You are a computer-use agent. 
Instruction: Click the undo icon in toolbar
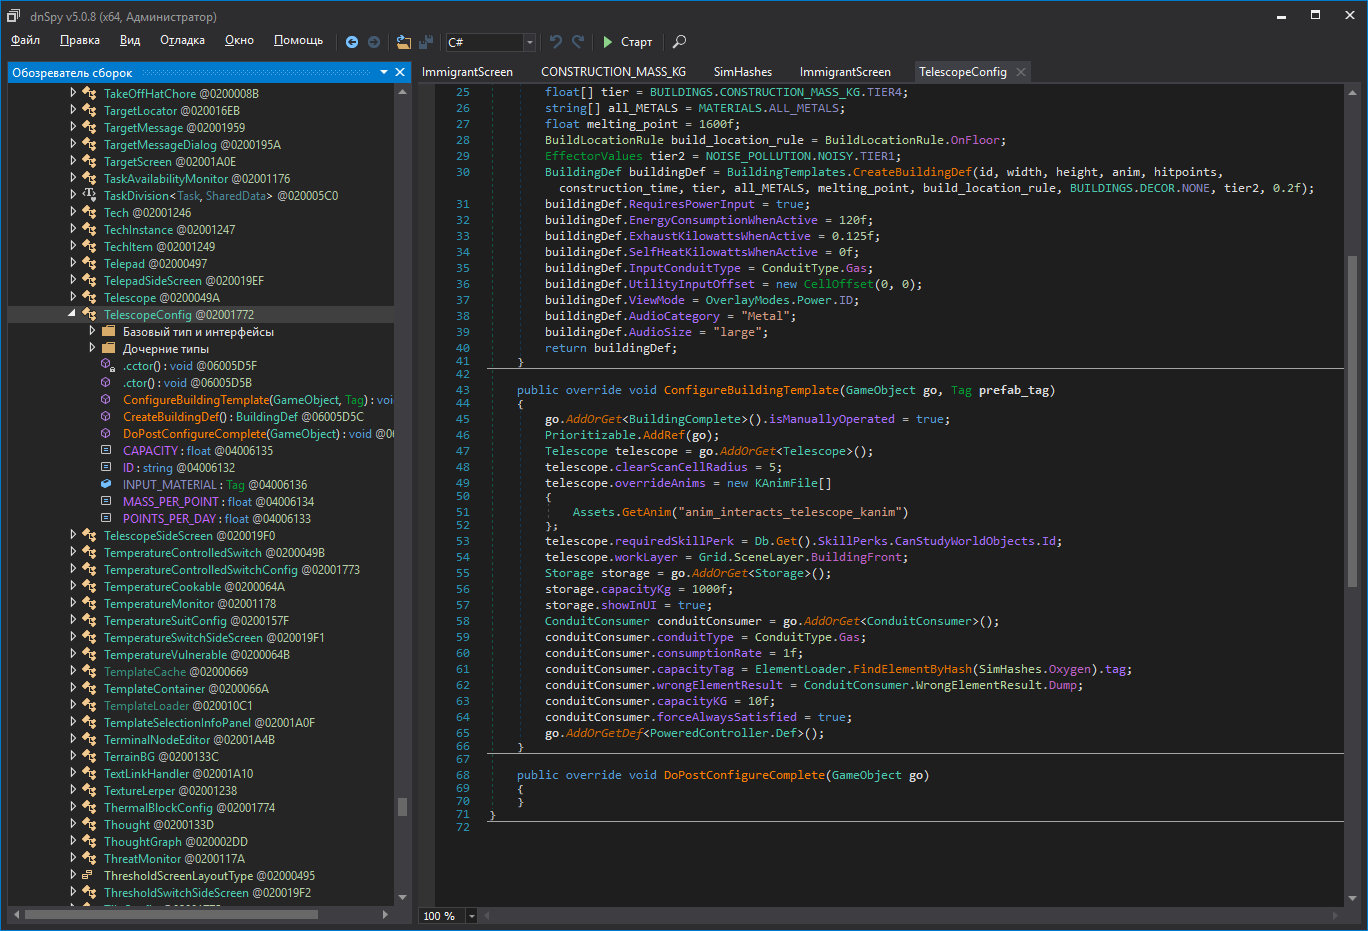[556, 42]
